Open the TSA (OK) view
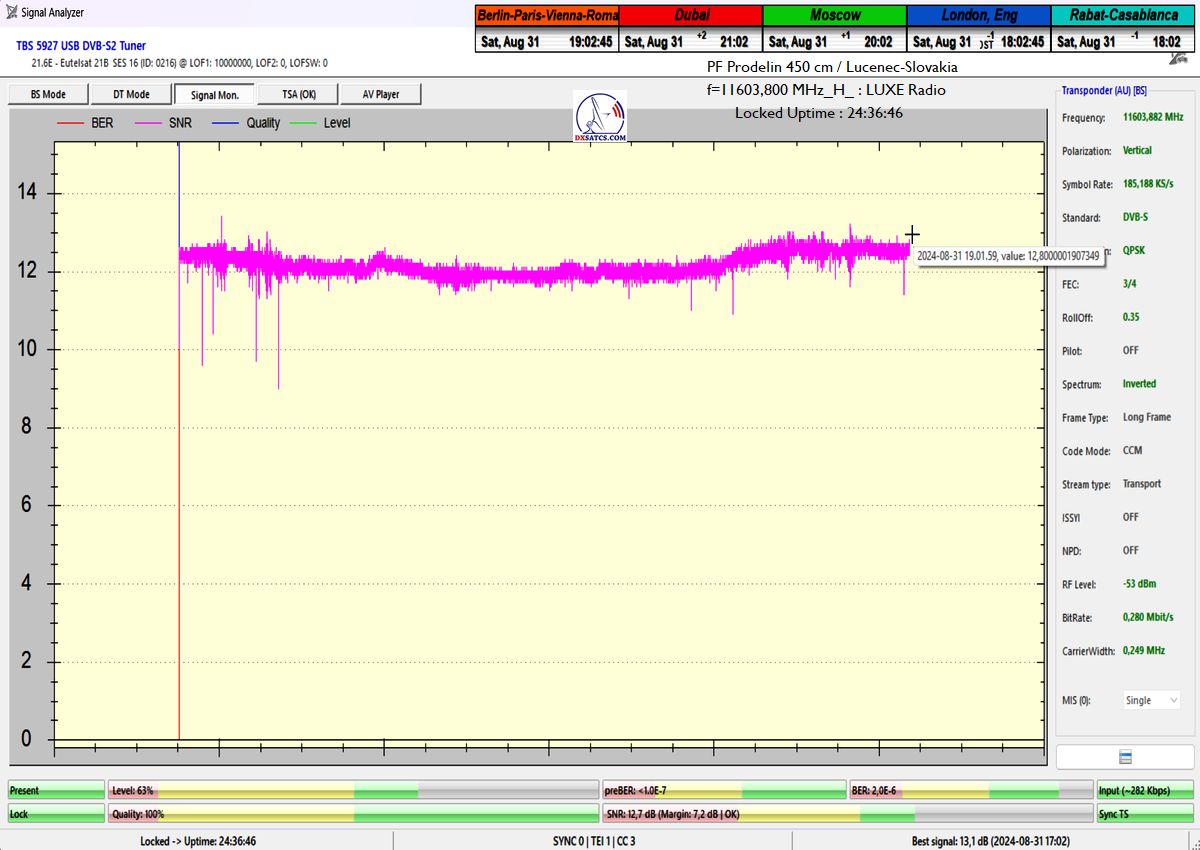Screen dimensions: 1200x850 pyautogui.click(x=297, y=95)
